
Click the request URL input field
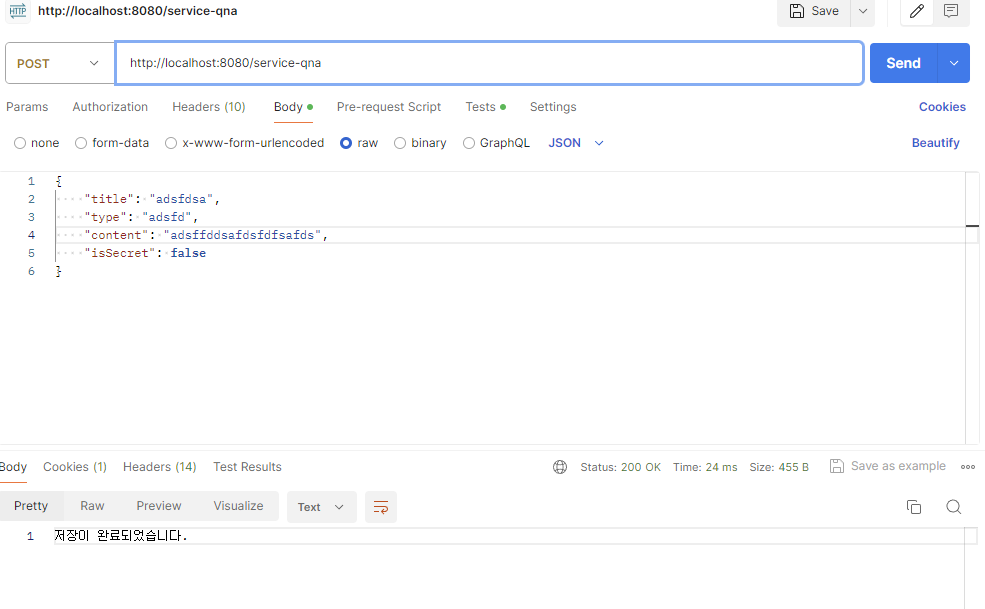click(x=489, y=63)
